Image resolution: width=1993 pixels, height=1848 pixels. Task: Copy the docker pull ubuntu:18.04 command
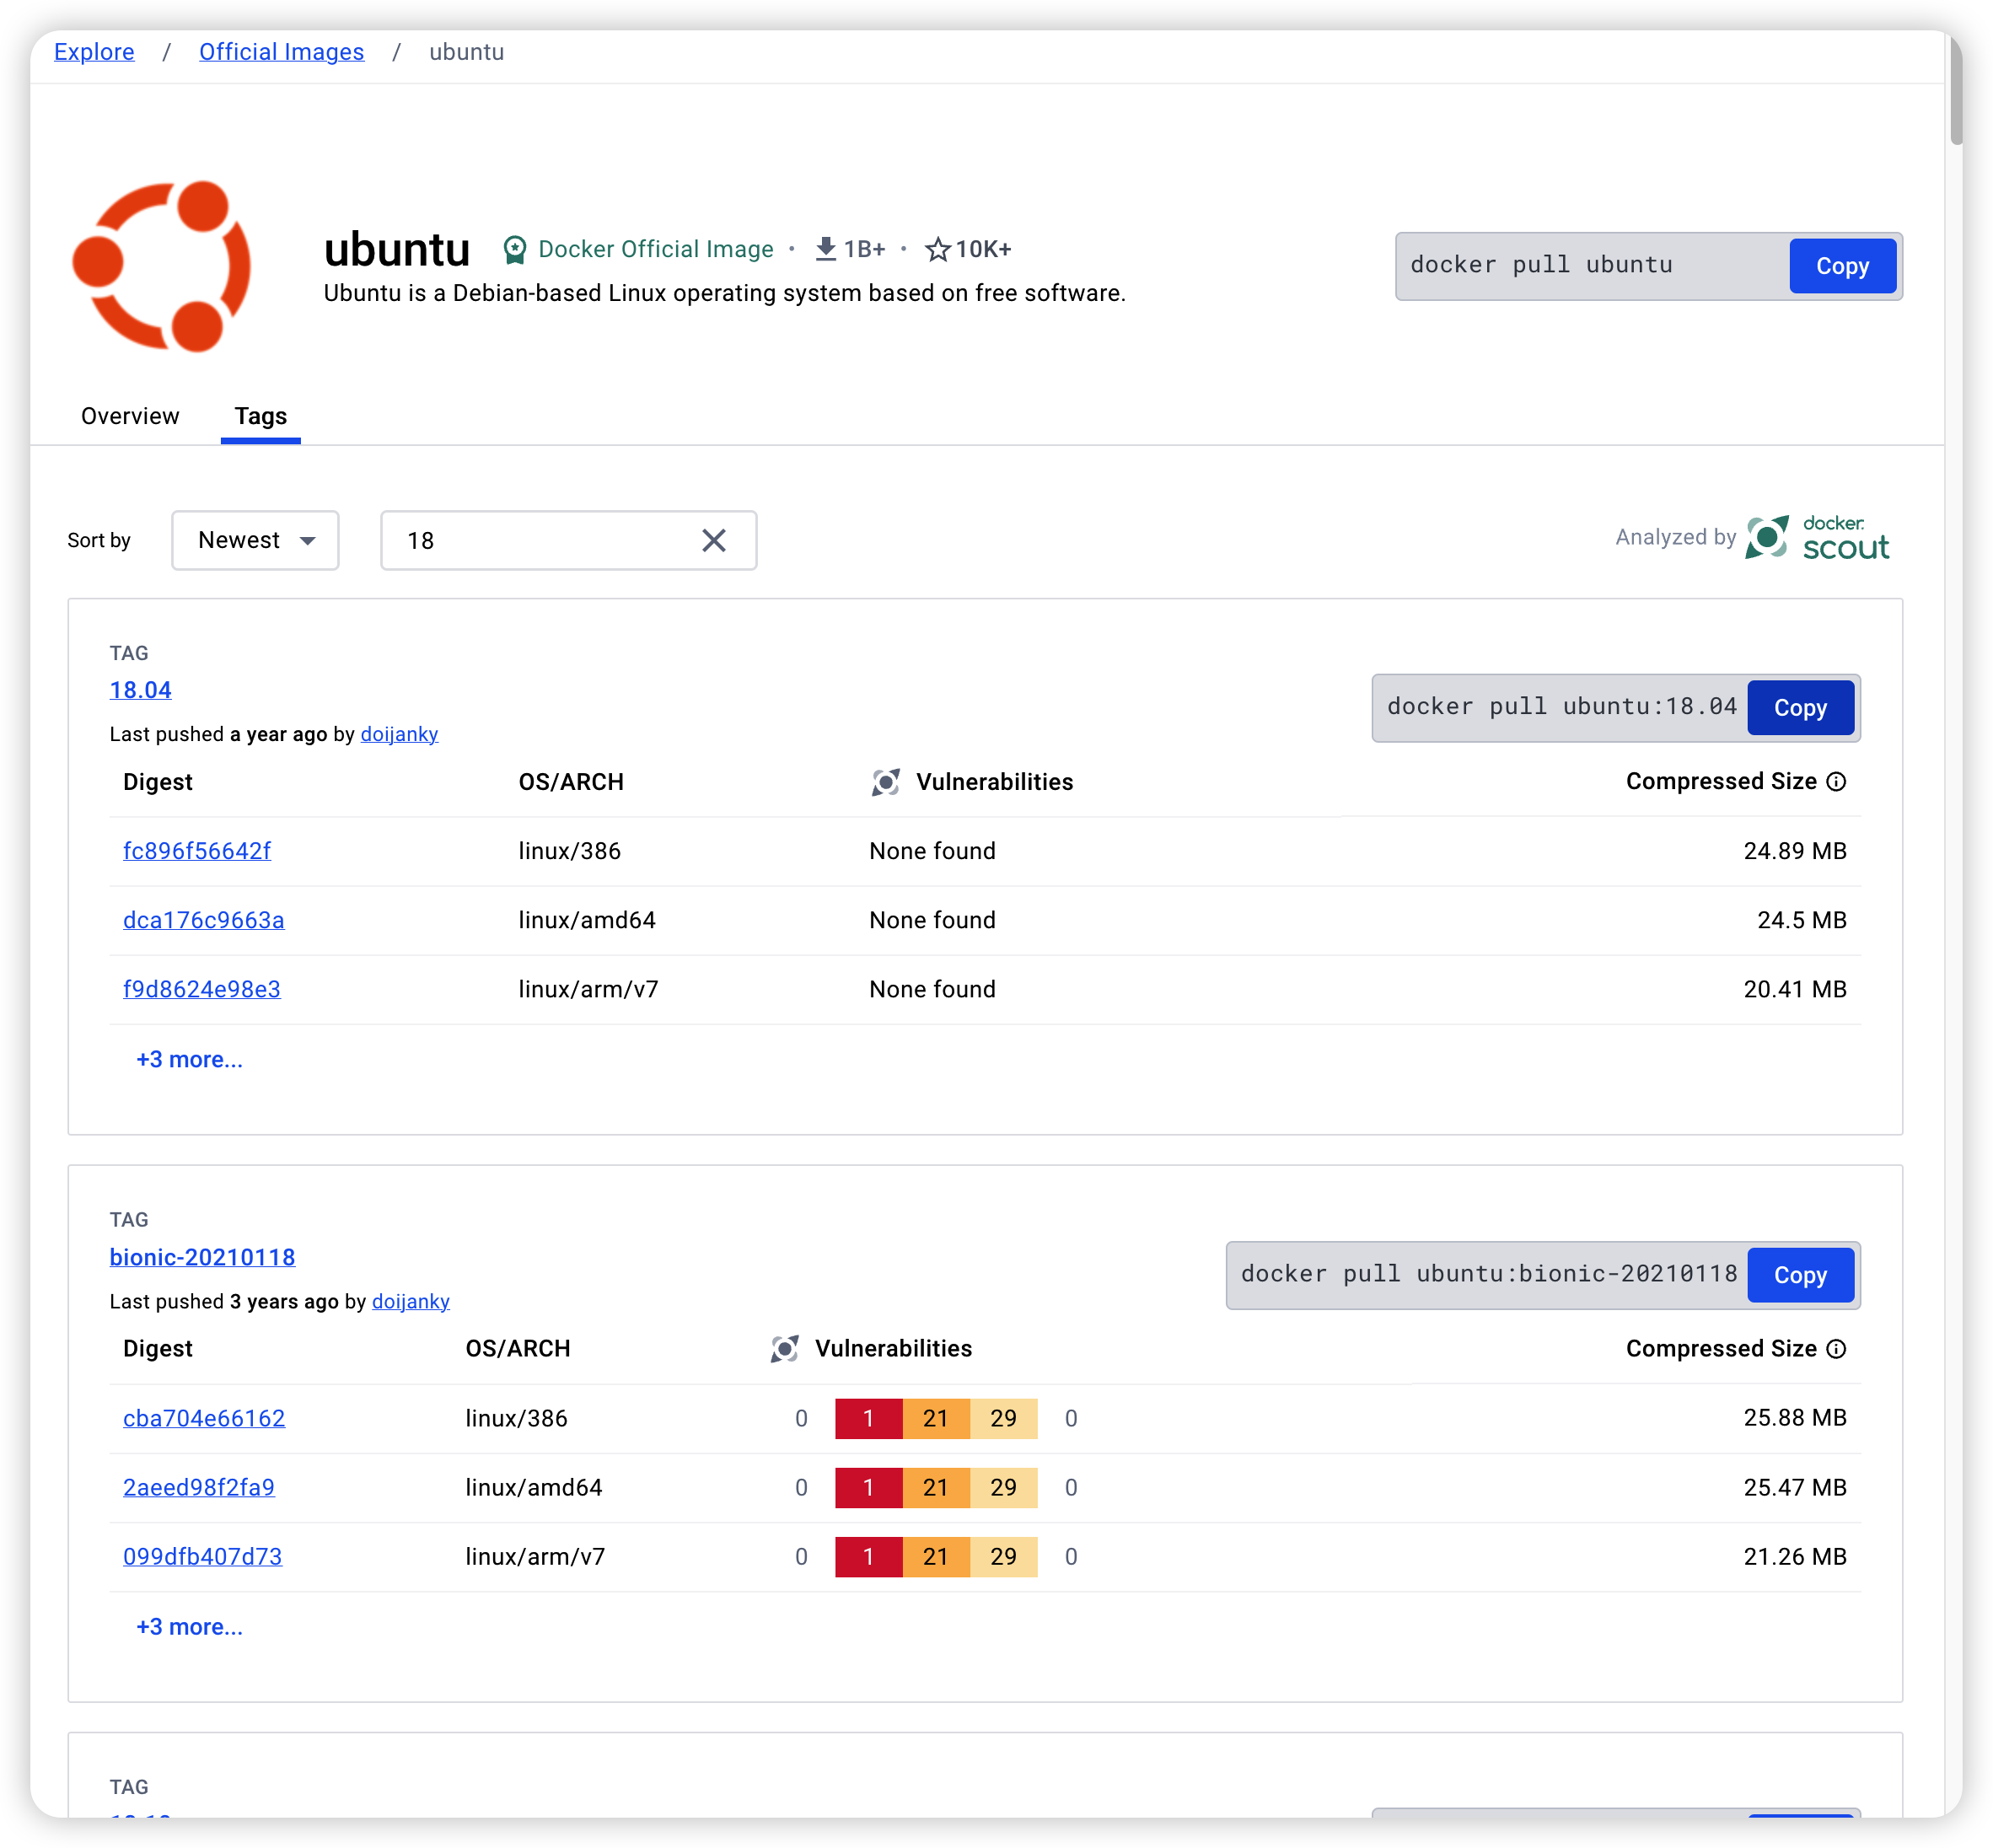coord(1799,708)
